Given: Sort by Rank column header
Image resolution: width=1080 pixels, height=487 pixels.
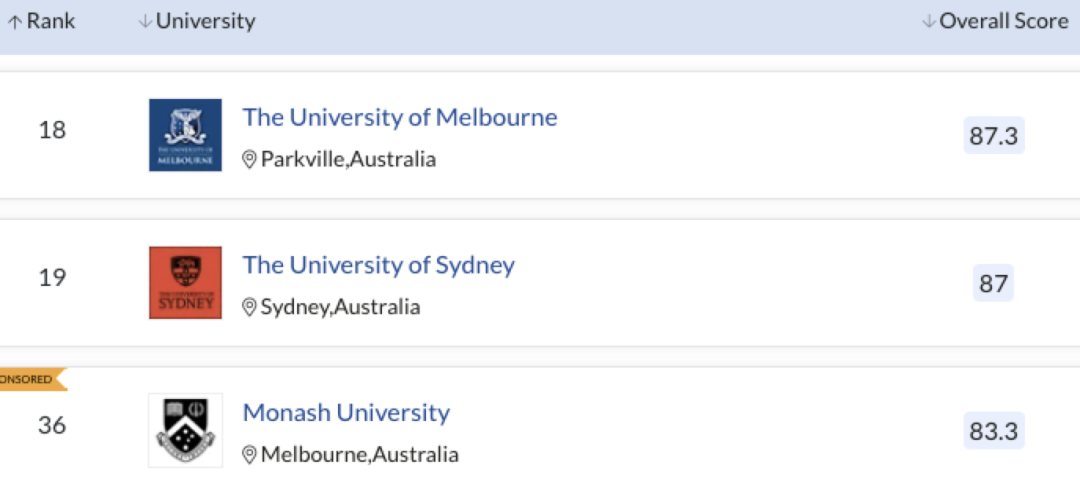Looking at the screenshot, I should point(41,21).
